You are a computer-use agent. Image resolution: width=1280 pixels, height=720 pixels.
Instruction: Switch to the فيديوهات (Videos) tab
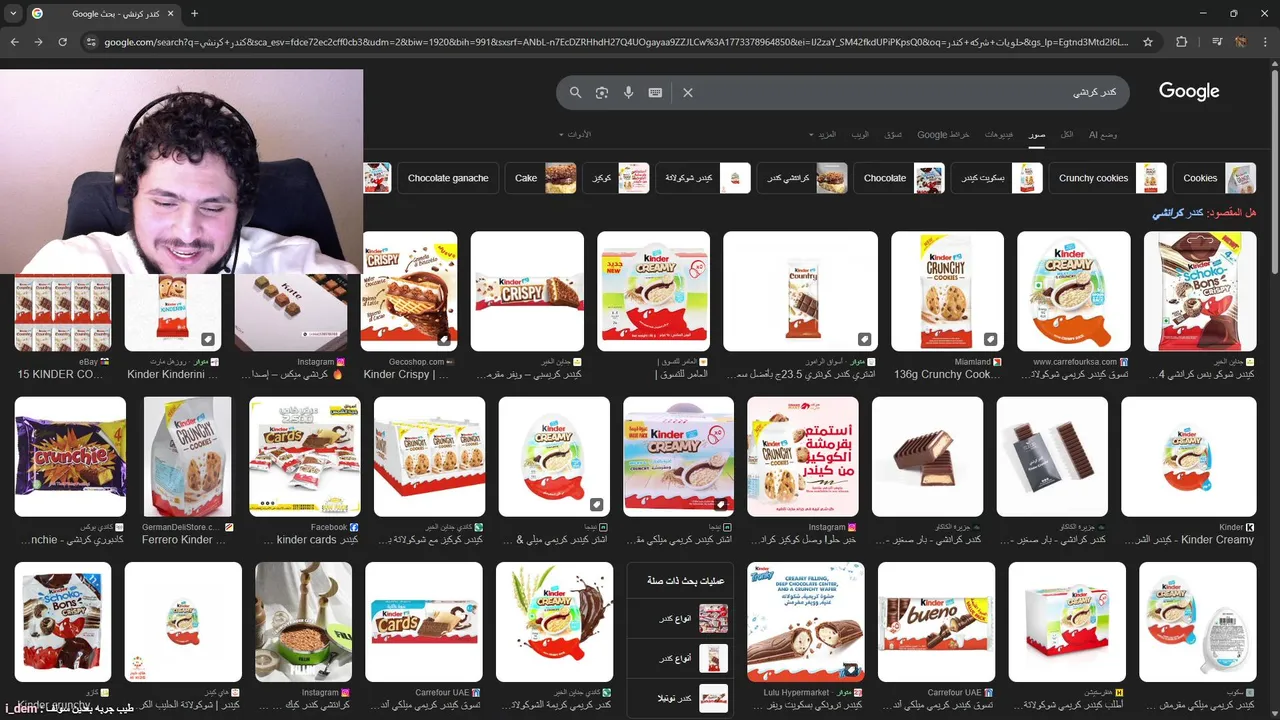point(999,134)
